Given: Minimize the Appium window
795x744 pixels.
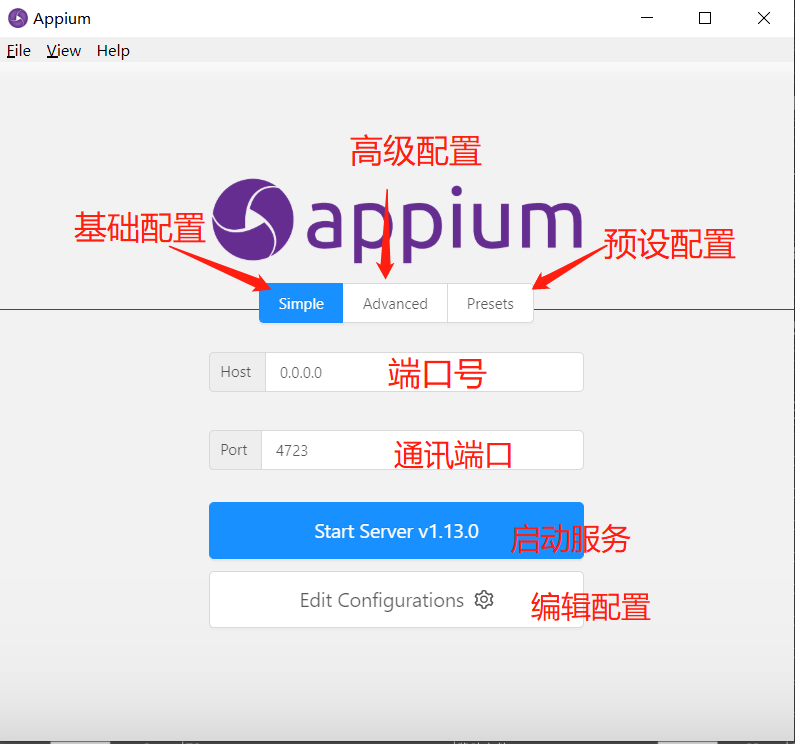Looking at the screenshot, I should [647, 18].
